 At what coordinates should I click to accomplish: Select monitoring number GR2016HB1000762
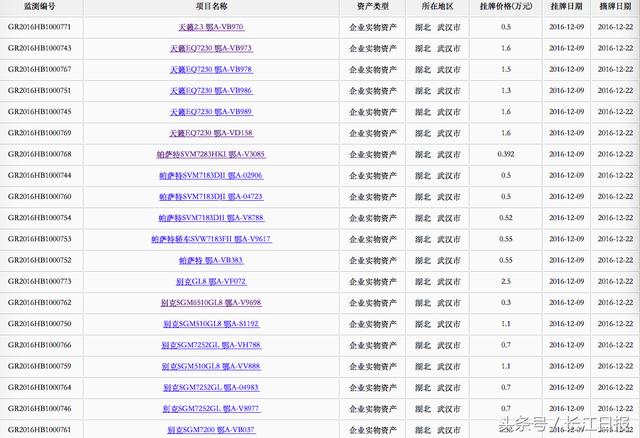pyautogui.click(x=40, y=303)
